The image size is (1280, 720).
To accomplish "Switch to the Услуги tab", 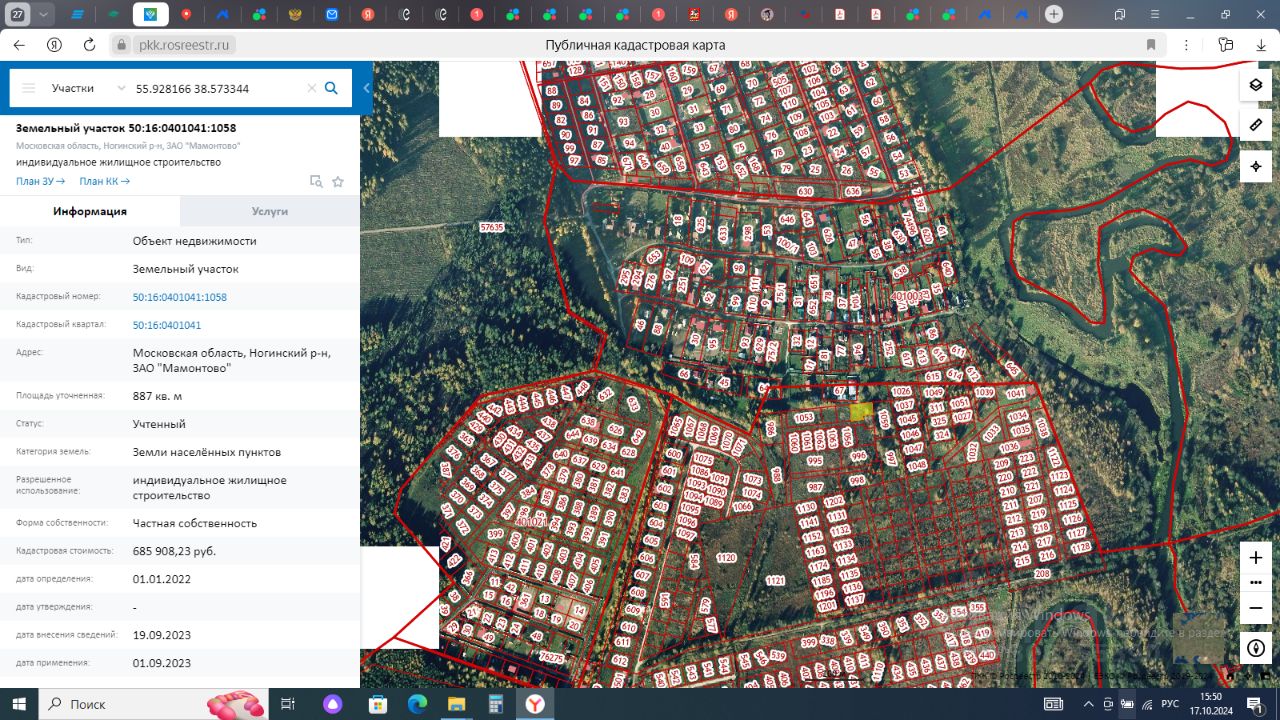I will [270, 211].
